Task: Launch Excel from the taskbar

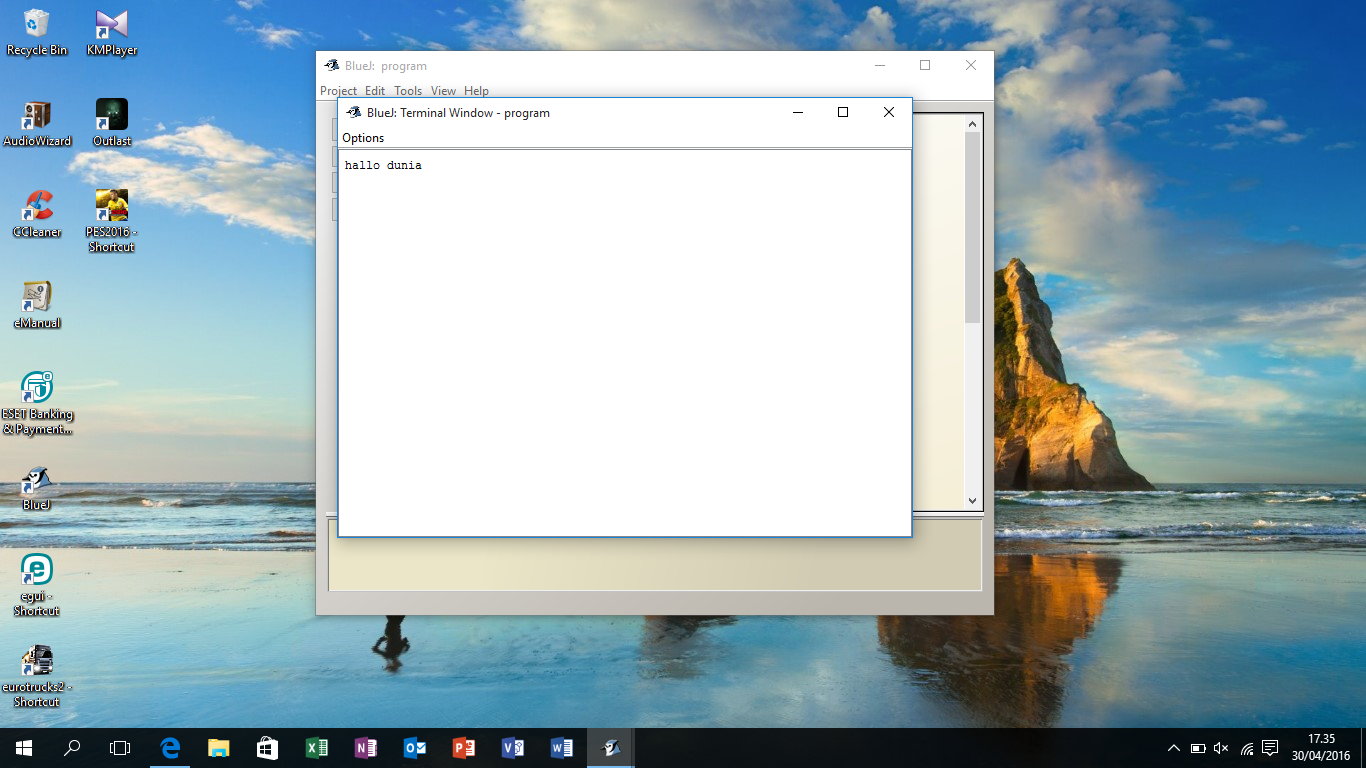Action: pos(316,747)
